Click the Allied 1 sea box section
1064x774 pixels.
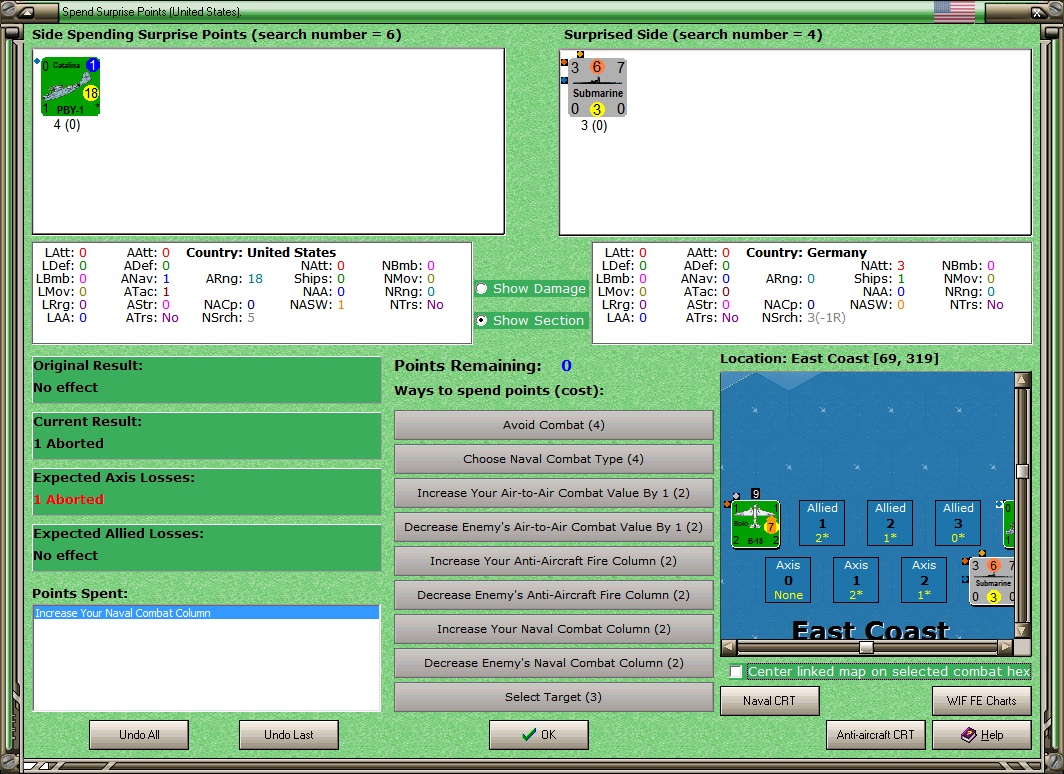(822, 522)
